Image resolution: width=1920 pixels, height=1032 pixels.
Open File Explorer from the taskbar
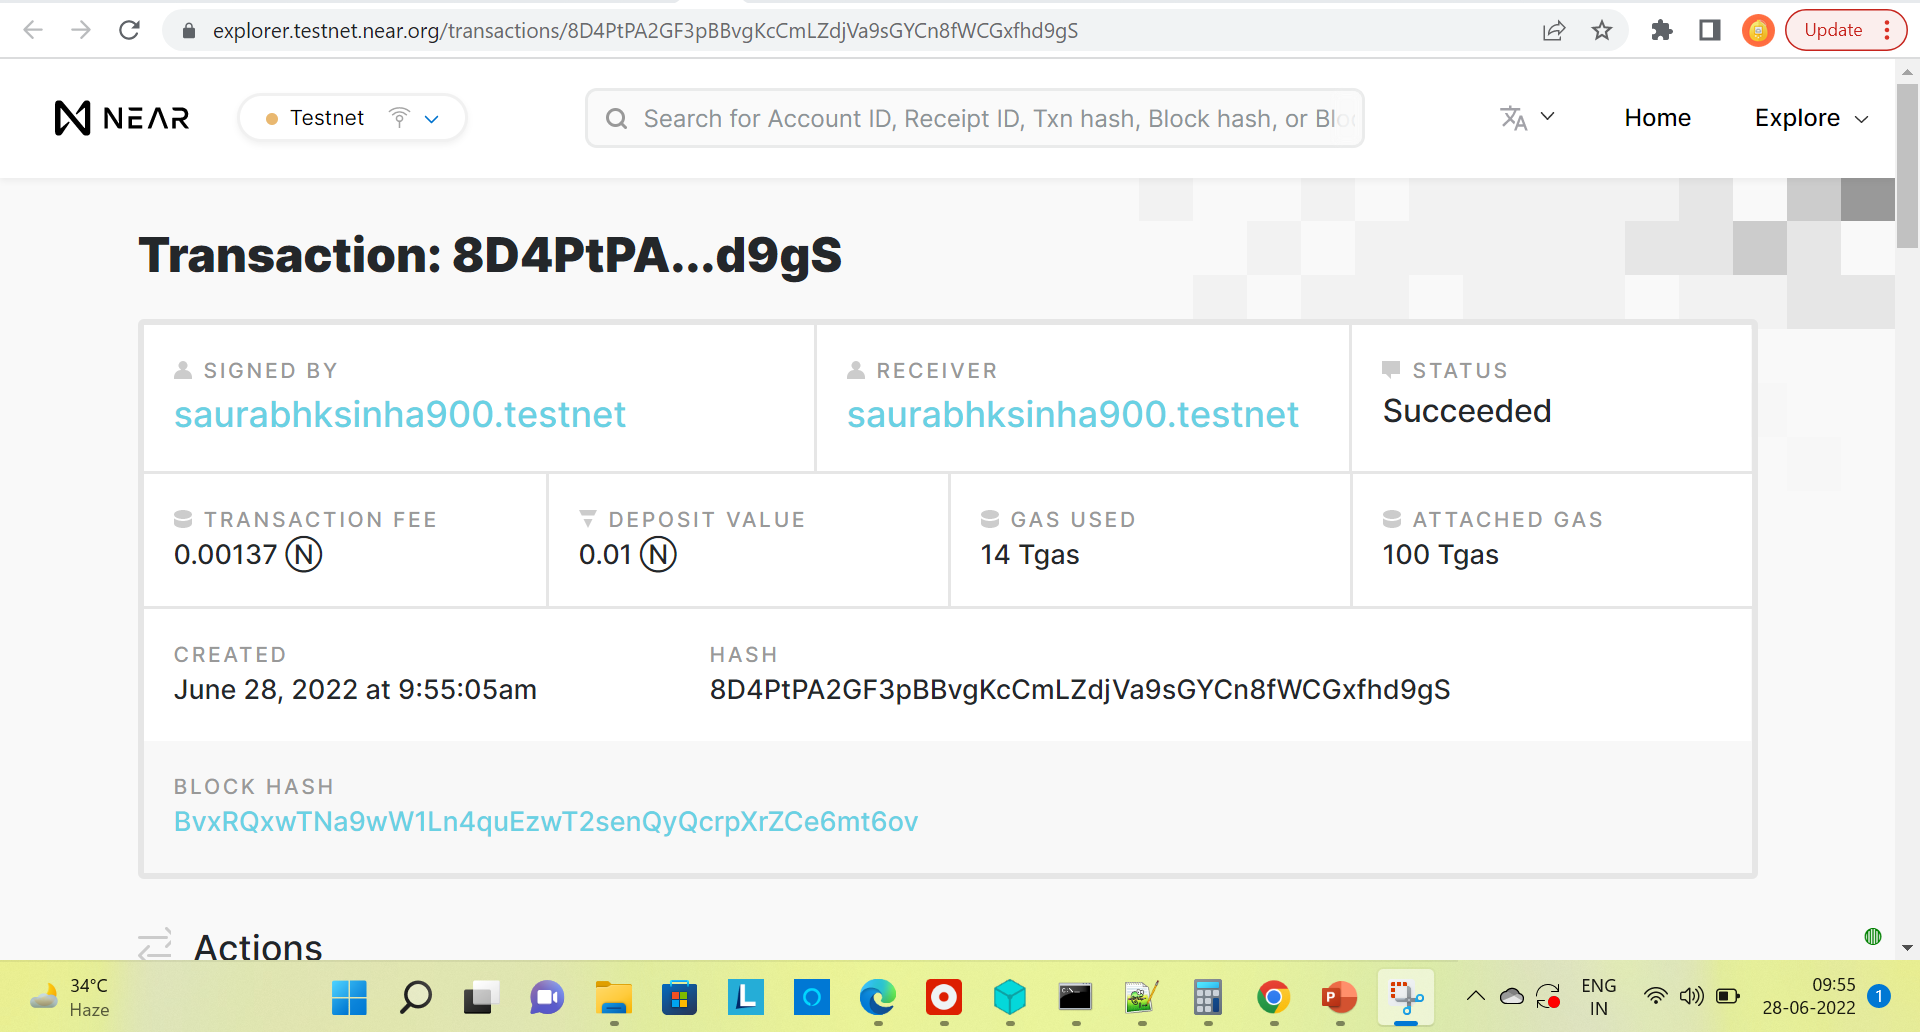(x=613, y=997)
